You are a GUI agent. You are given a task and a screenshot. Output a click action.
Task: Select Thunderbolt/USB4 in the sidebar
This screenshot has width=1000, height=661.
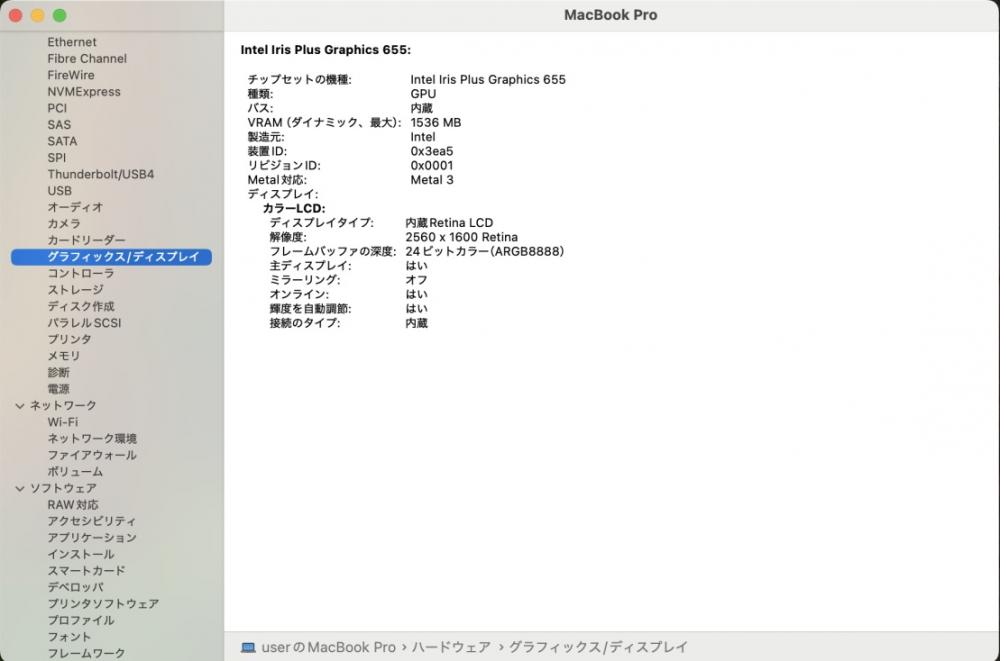(x=101, y=175)
